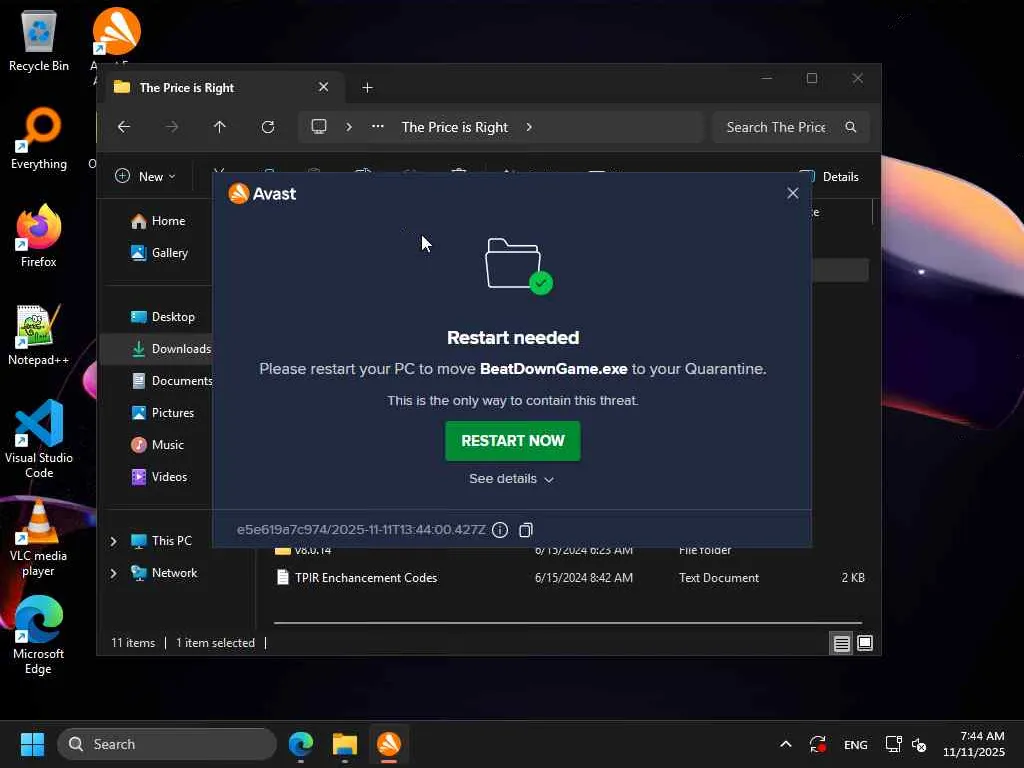The width and height of the screenshot is (1024, 768).
Task: Open Downloads in the navigation pane
Action: (x=170, y=349)
